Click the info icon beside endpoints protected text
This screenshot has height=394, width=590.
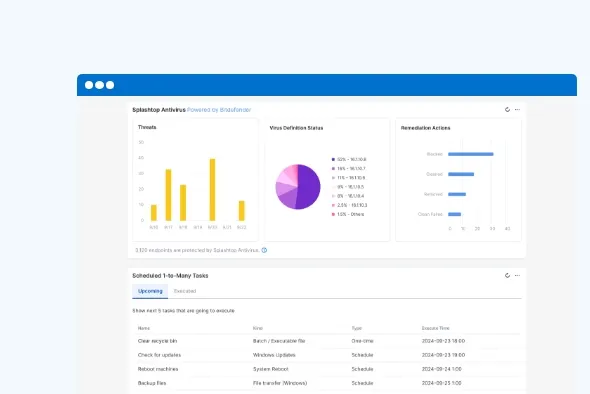click(x=264, y=250)
